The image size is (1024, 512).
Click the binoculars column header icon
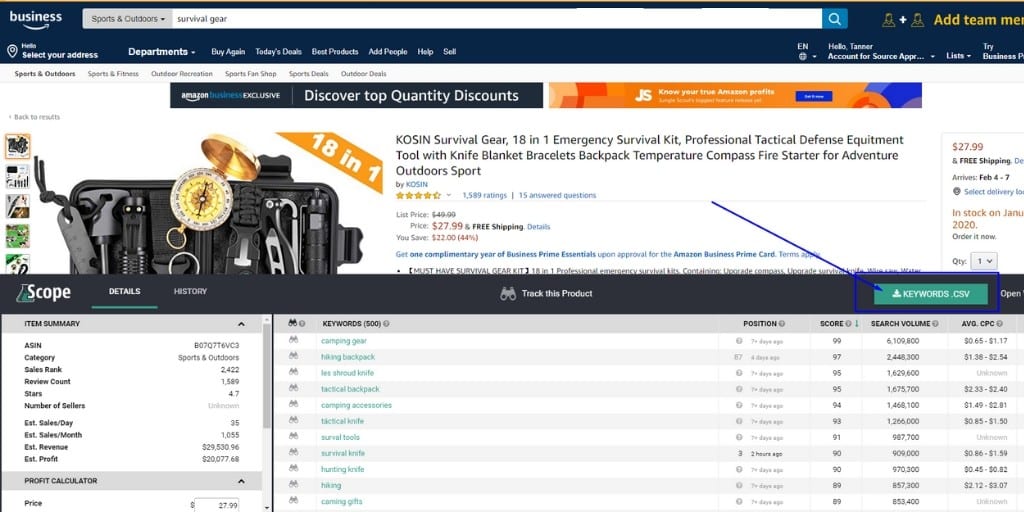292,323
